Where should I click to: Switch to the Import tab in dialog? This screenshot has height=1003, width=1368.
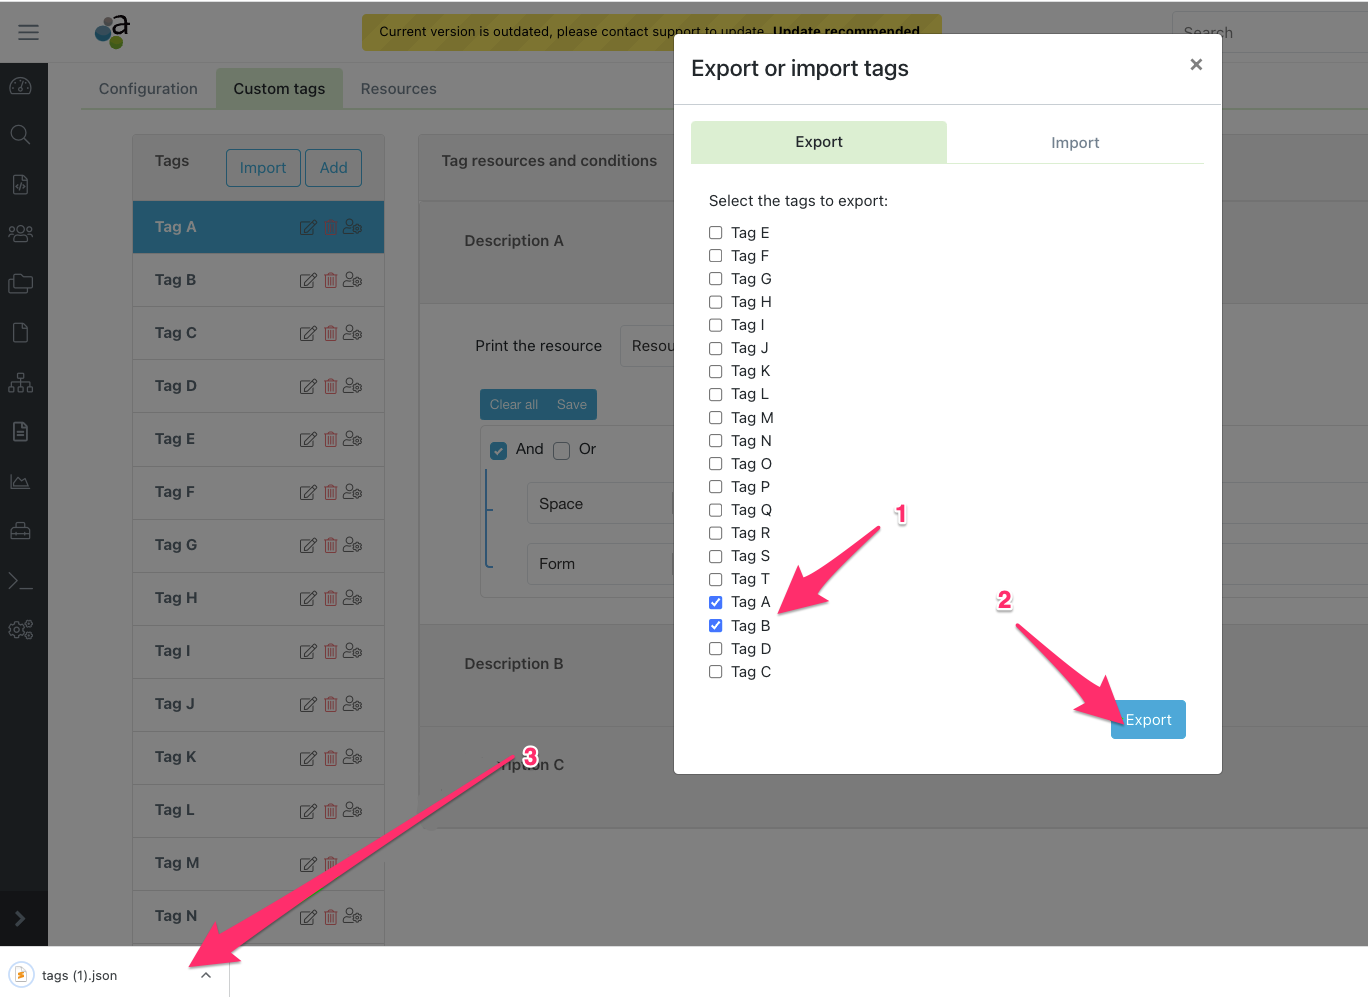(1074, 143)
